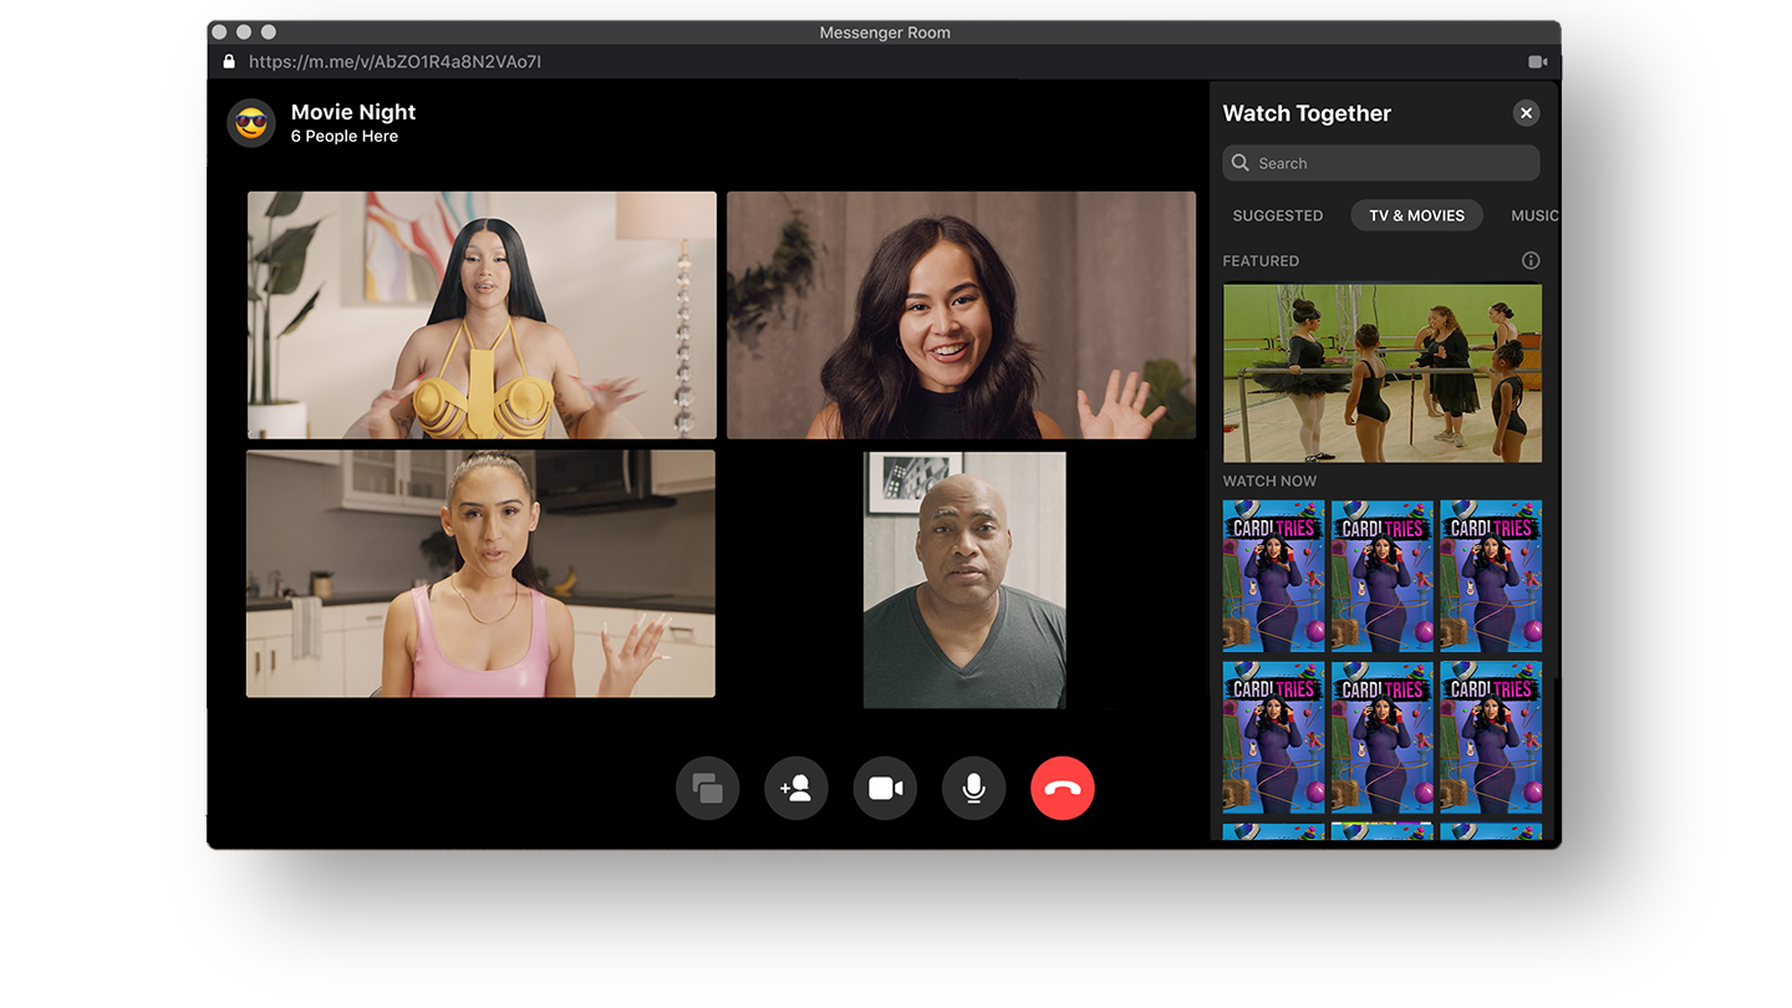Close the Watch Together panel
Image resolution: width=1792 pixels, height=1008 pixels.
pyautogui.click(x=1526, y=113)
